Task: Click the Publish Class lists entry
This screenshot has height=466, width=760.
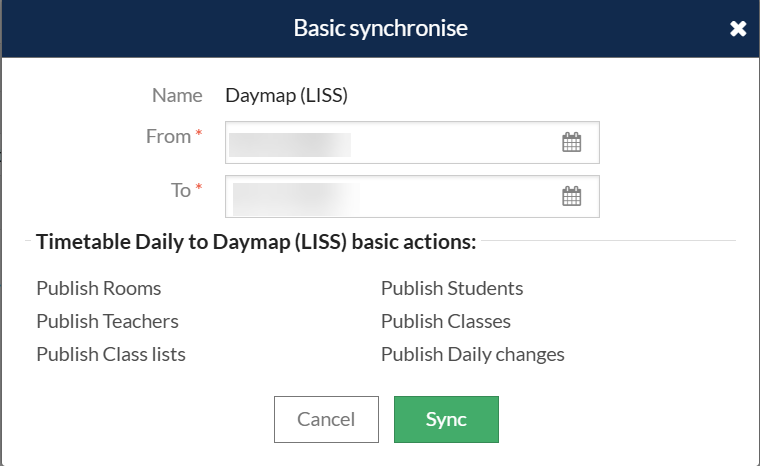Action: (x=111, y=354)
